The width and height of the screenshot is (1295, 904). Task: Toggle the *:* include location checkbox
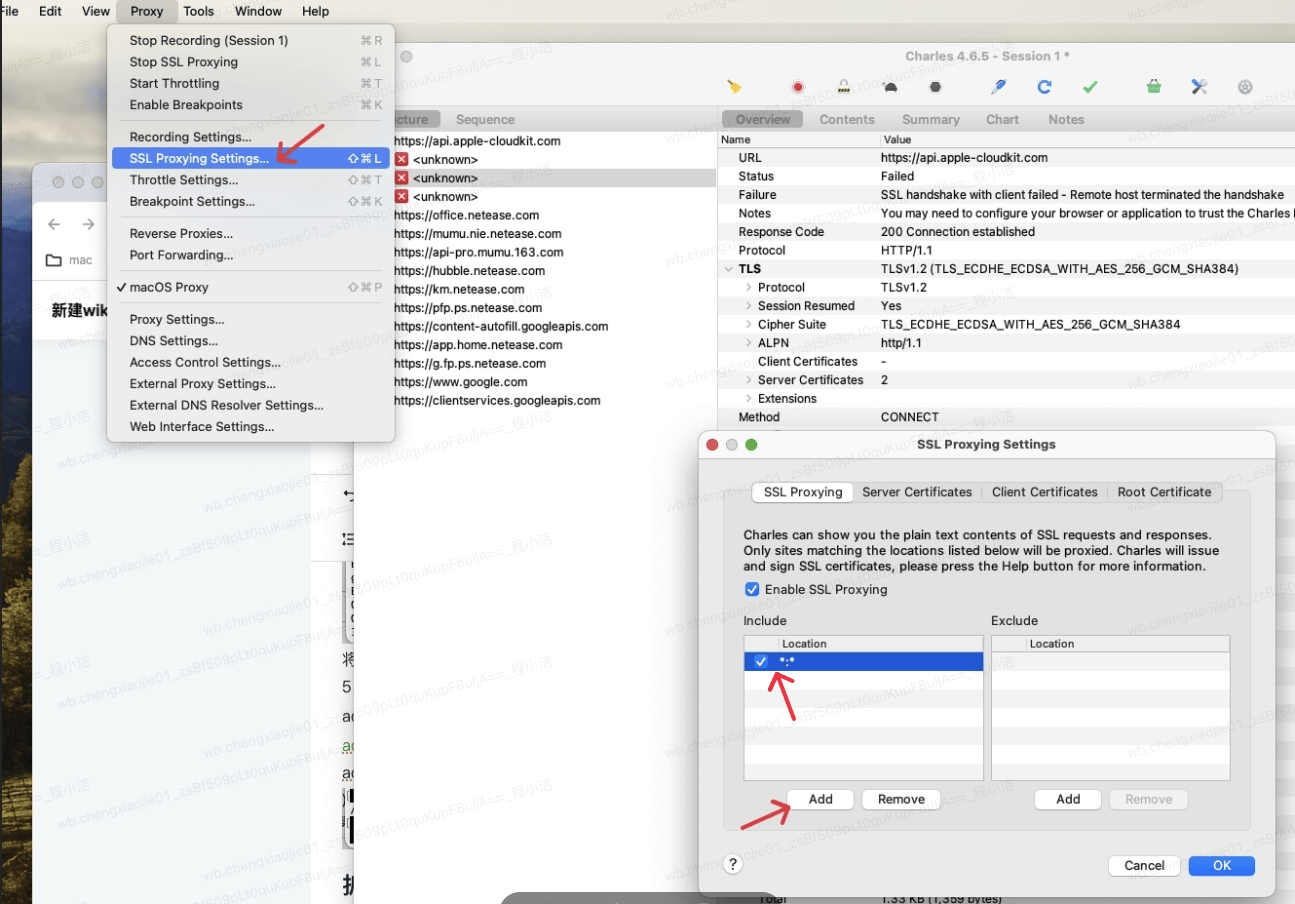pos(762,662)
